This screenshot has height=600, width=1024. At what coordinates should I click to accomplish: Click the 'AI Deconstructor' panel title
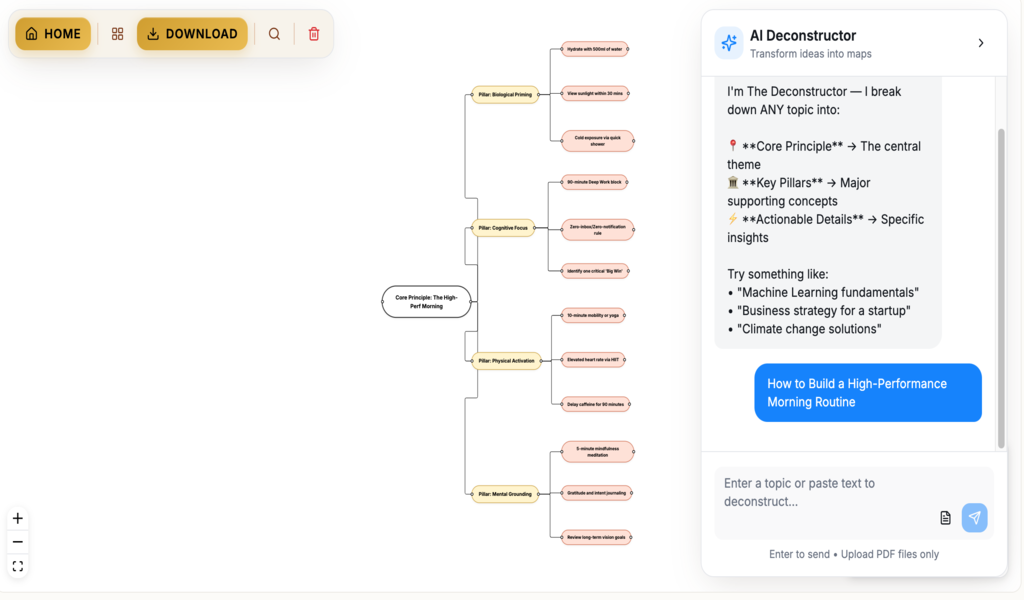click(803, 35)
